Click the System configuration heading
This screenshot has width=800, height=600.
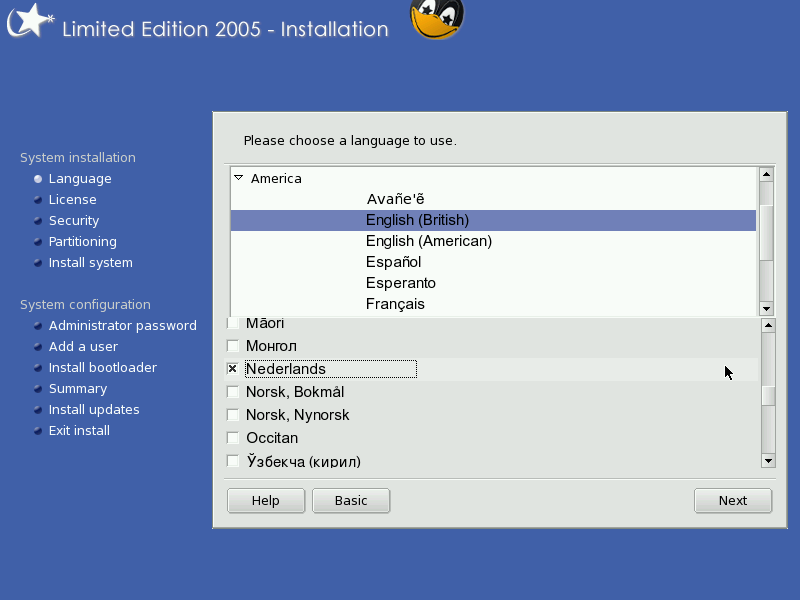coord(85,305)
